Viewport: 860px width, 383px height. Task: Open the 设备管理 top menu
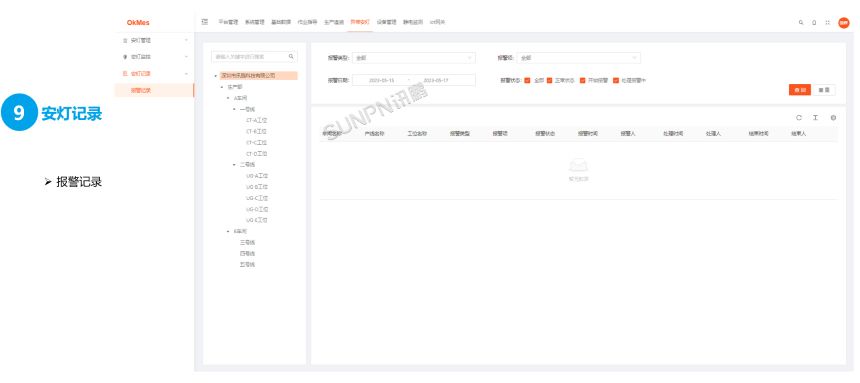386,22
